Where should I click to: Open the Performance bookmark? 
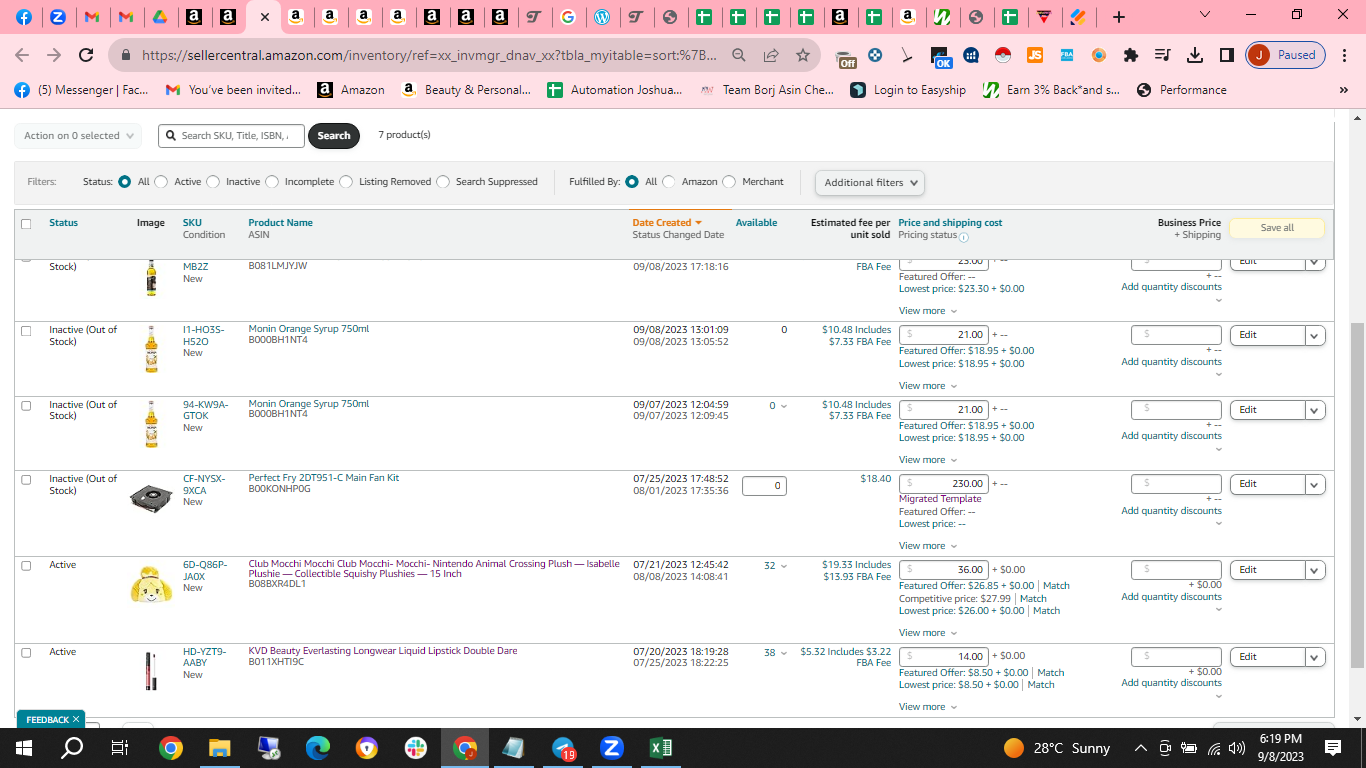(1182, 90)
